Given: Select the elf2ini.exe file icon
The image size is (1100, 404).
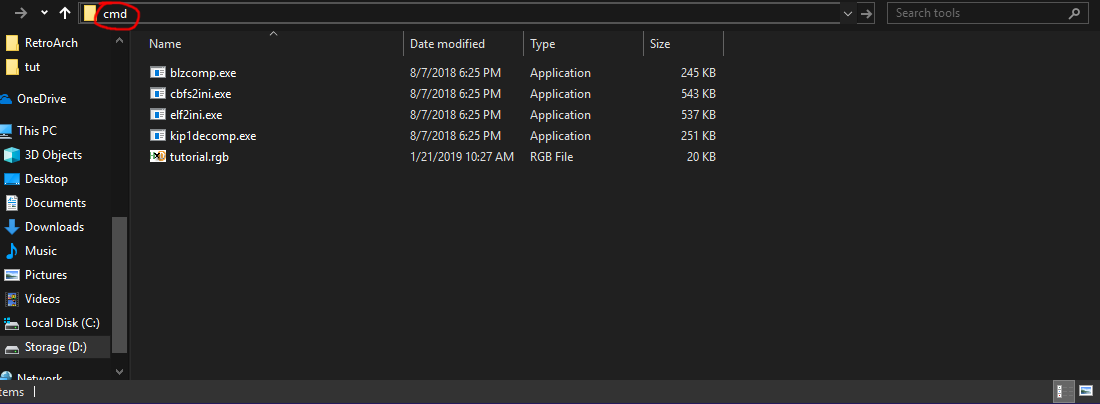Looking at the screenshot, I should click(x=157, y=114).
